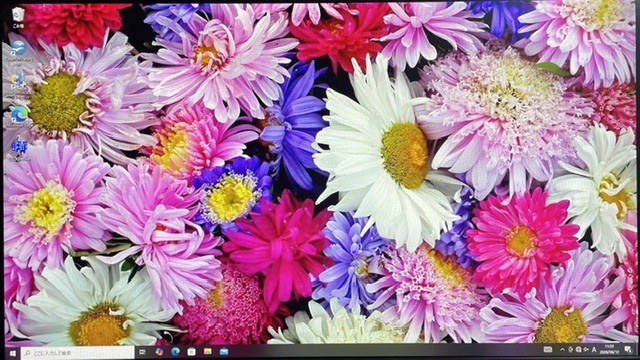Viewport: 640px width, 360px height.
Task: Select the colorful Windows-tools desktop shortcut
Action: point(18,84)
